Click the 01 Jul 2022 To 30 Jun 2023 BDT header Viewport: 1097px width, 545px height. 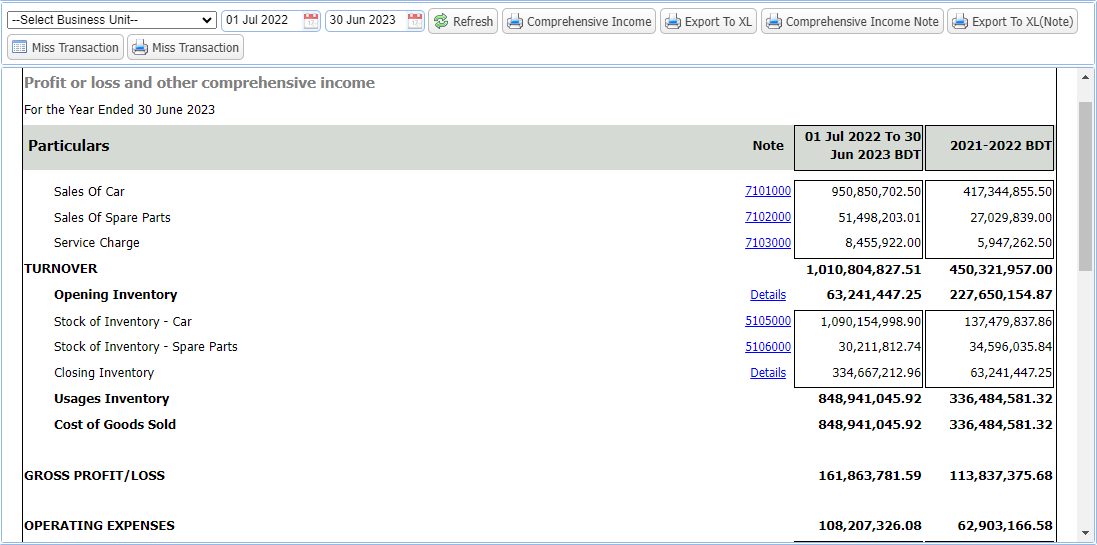(858, 148)
